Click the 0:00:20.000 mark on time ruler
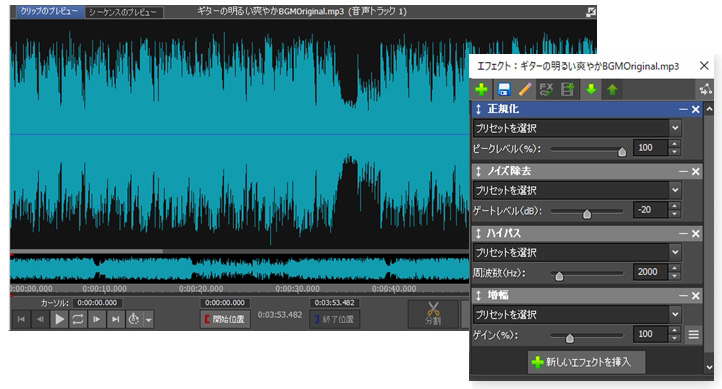Viewport: 722px width, 389px height. [x=201, y=289]
